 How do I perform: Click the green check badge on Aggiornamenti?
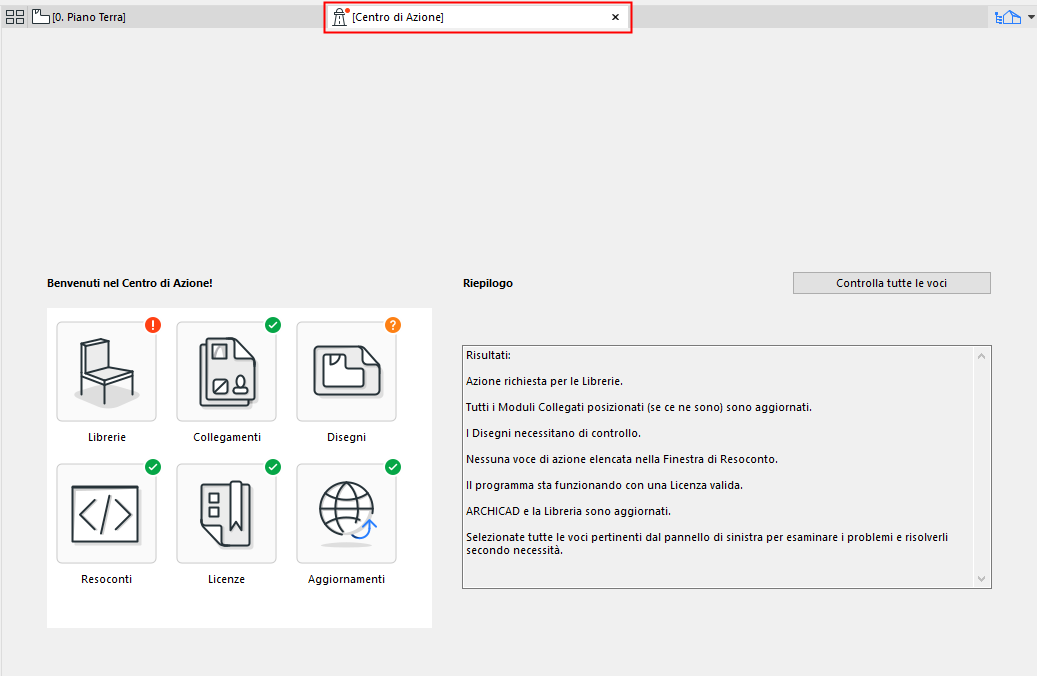393,467
